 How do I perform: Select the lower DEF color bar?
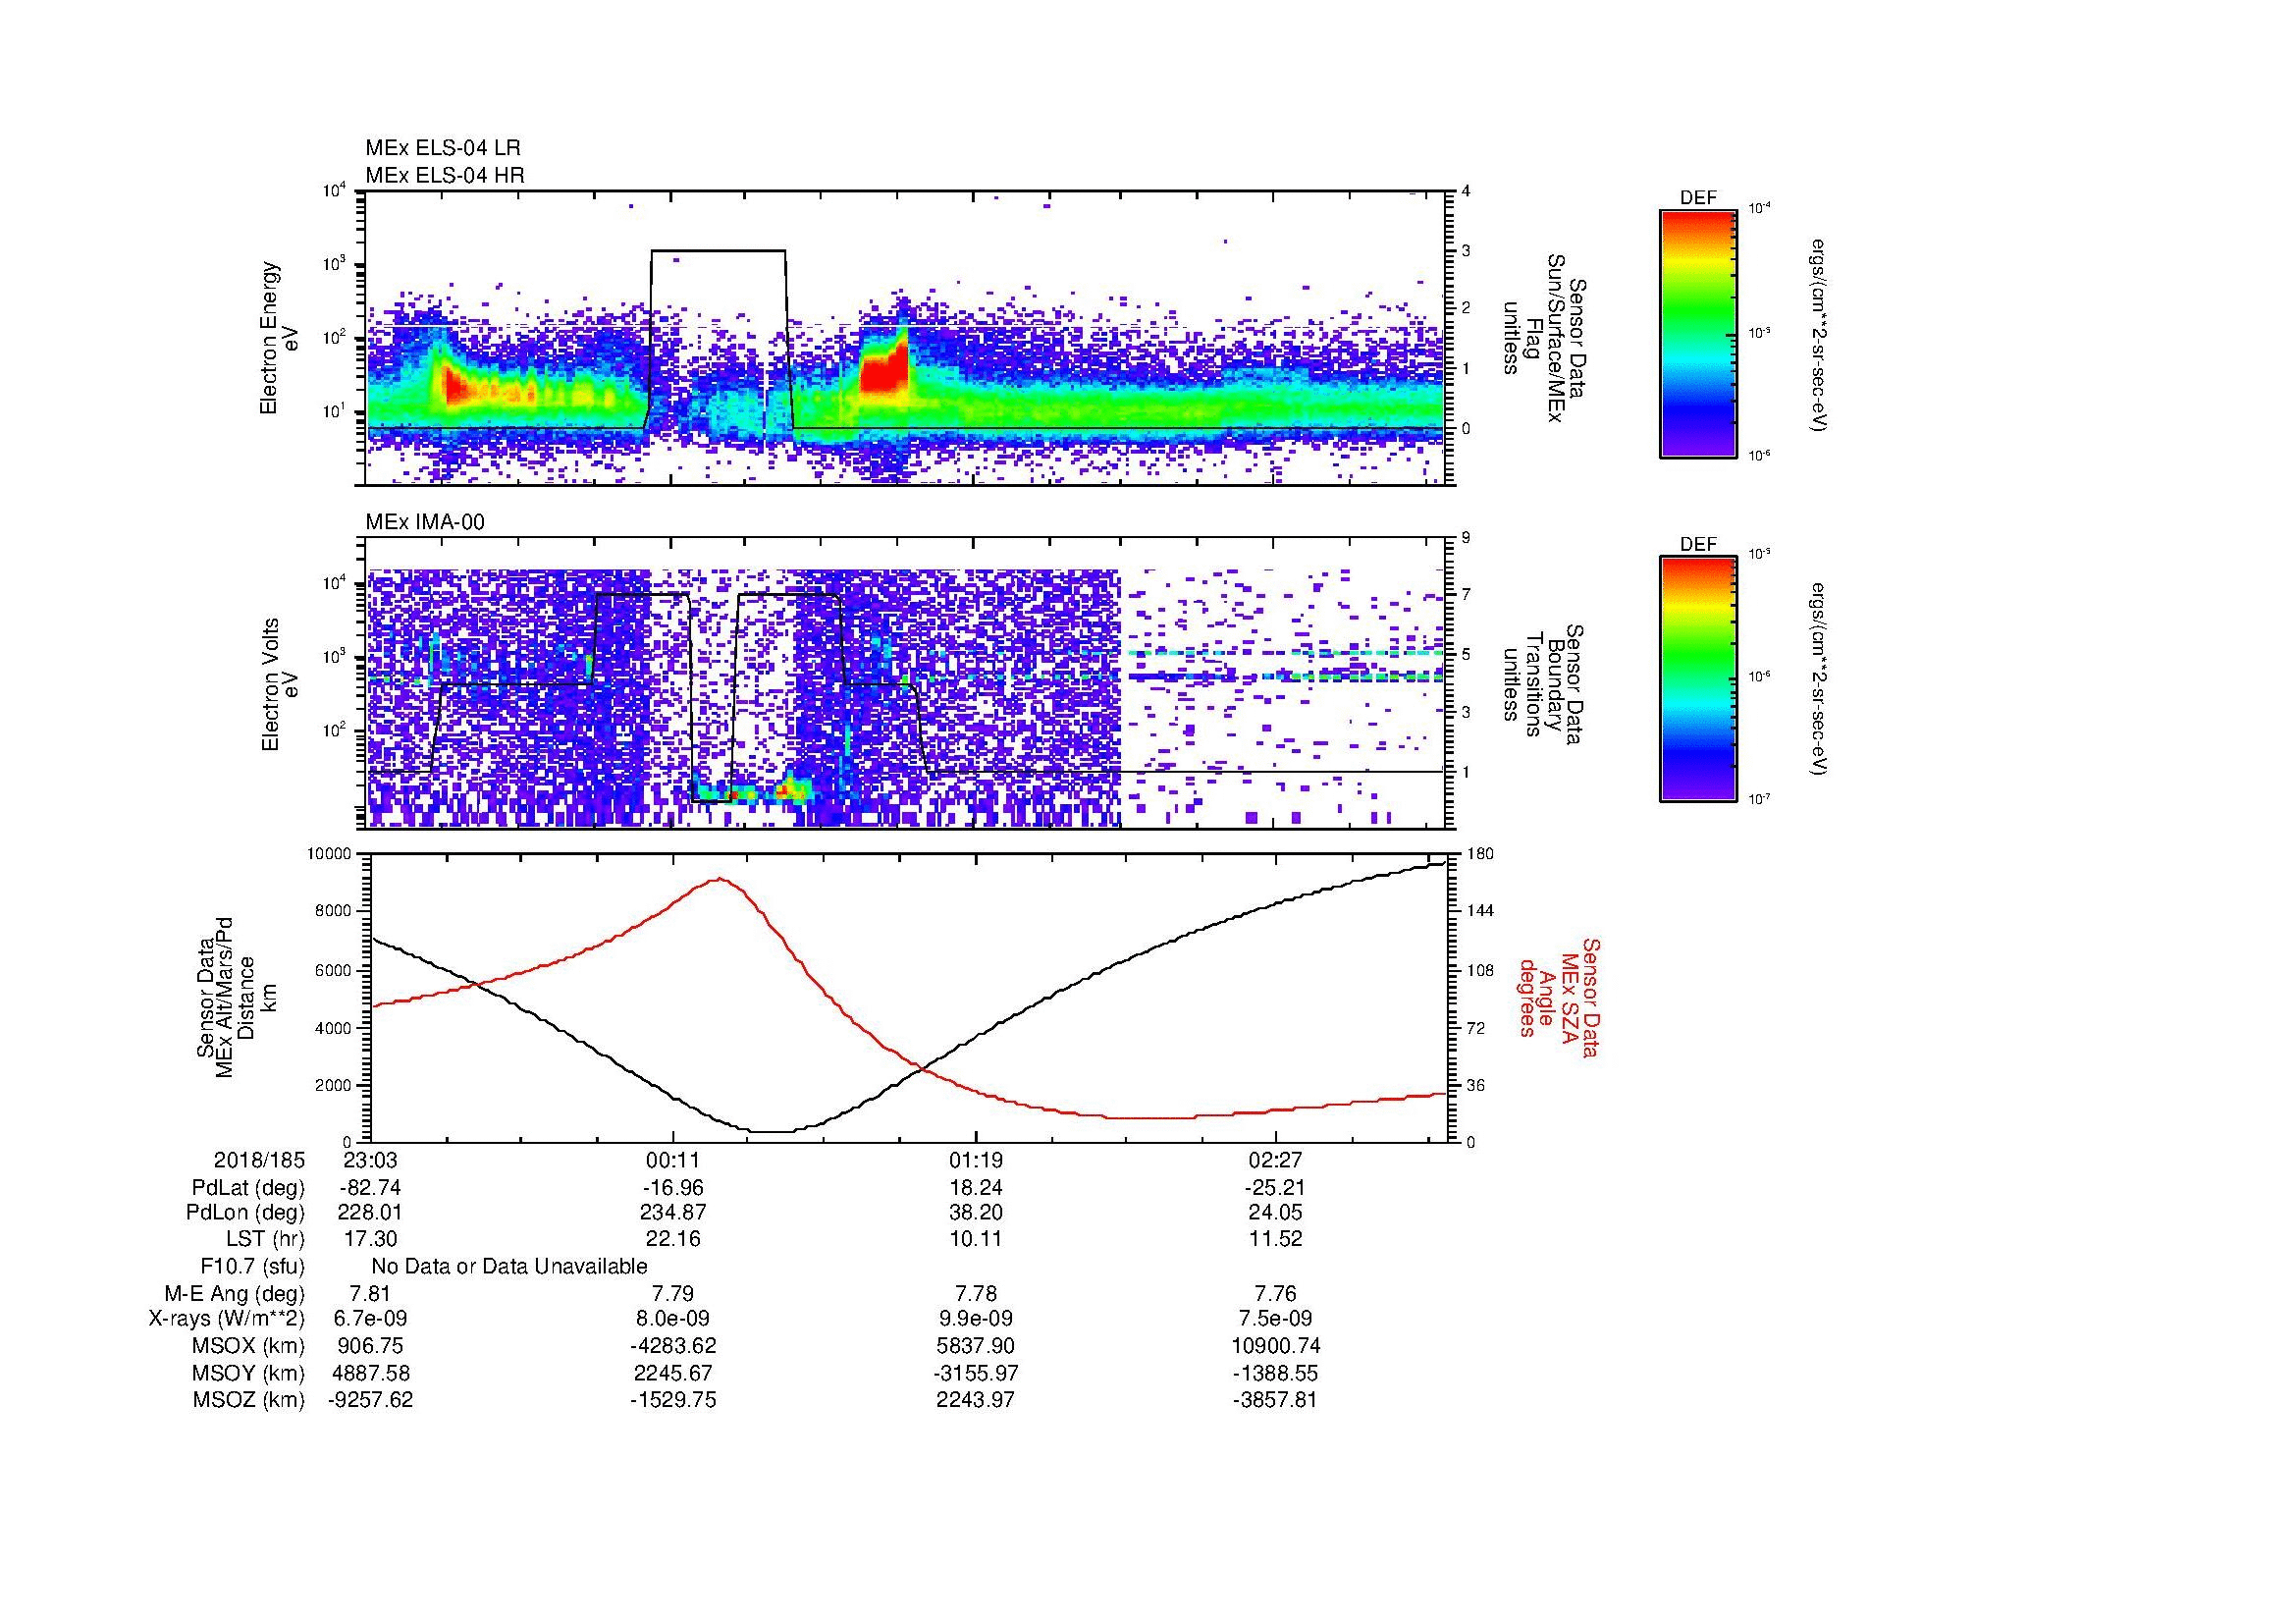pyautogui.click(x=1698, y=679)
